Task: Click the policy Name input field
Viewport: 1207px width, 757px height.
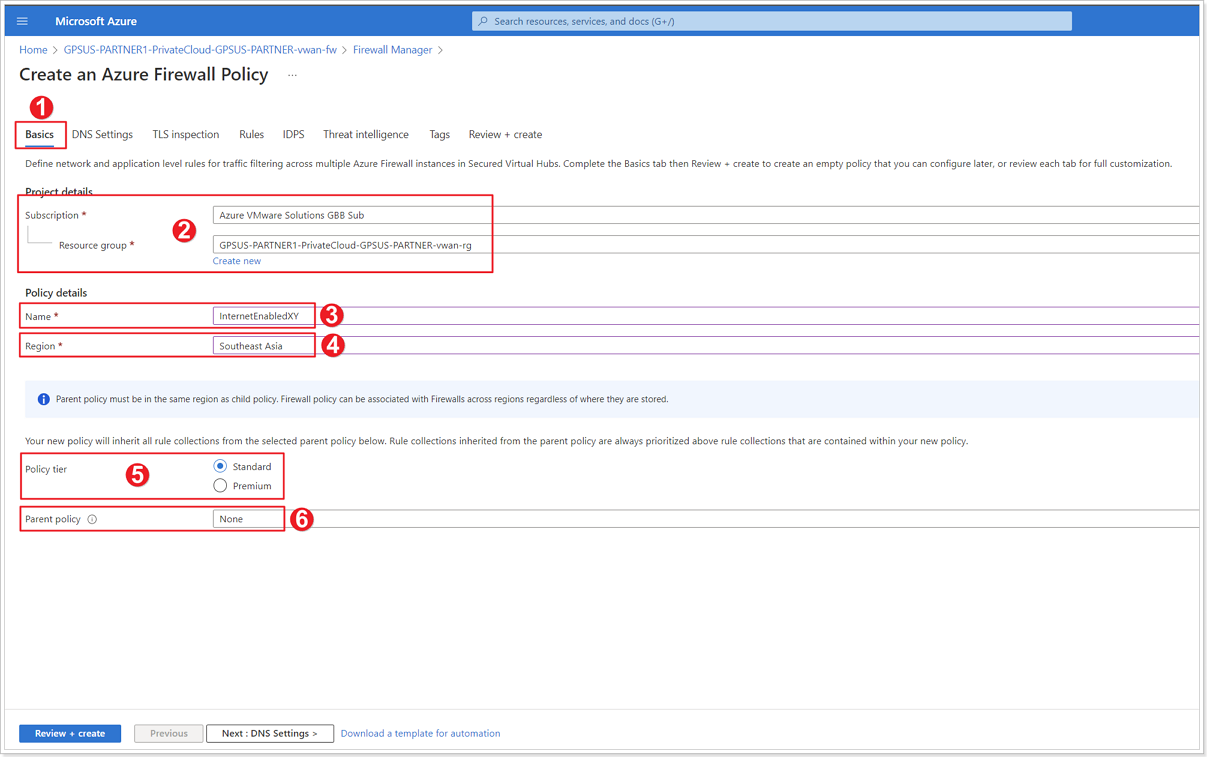Action: coord(706,316)
